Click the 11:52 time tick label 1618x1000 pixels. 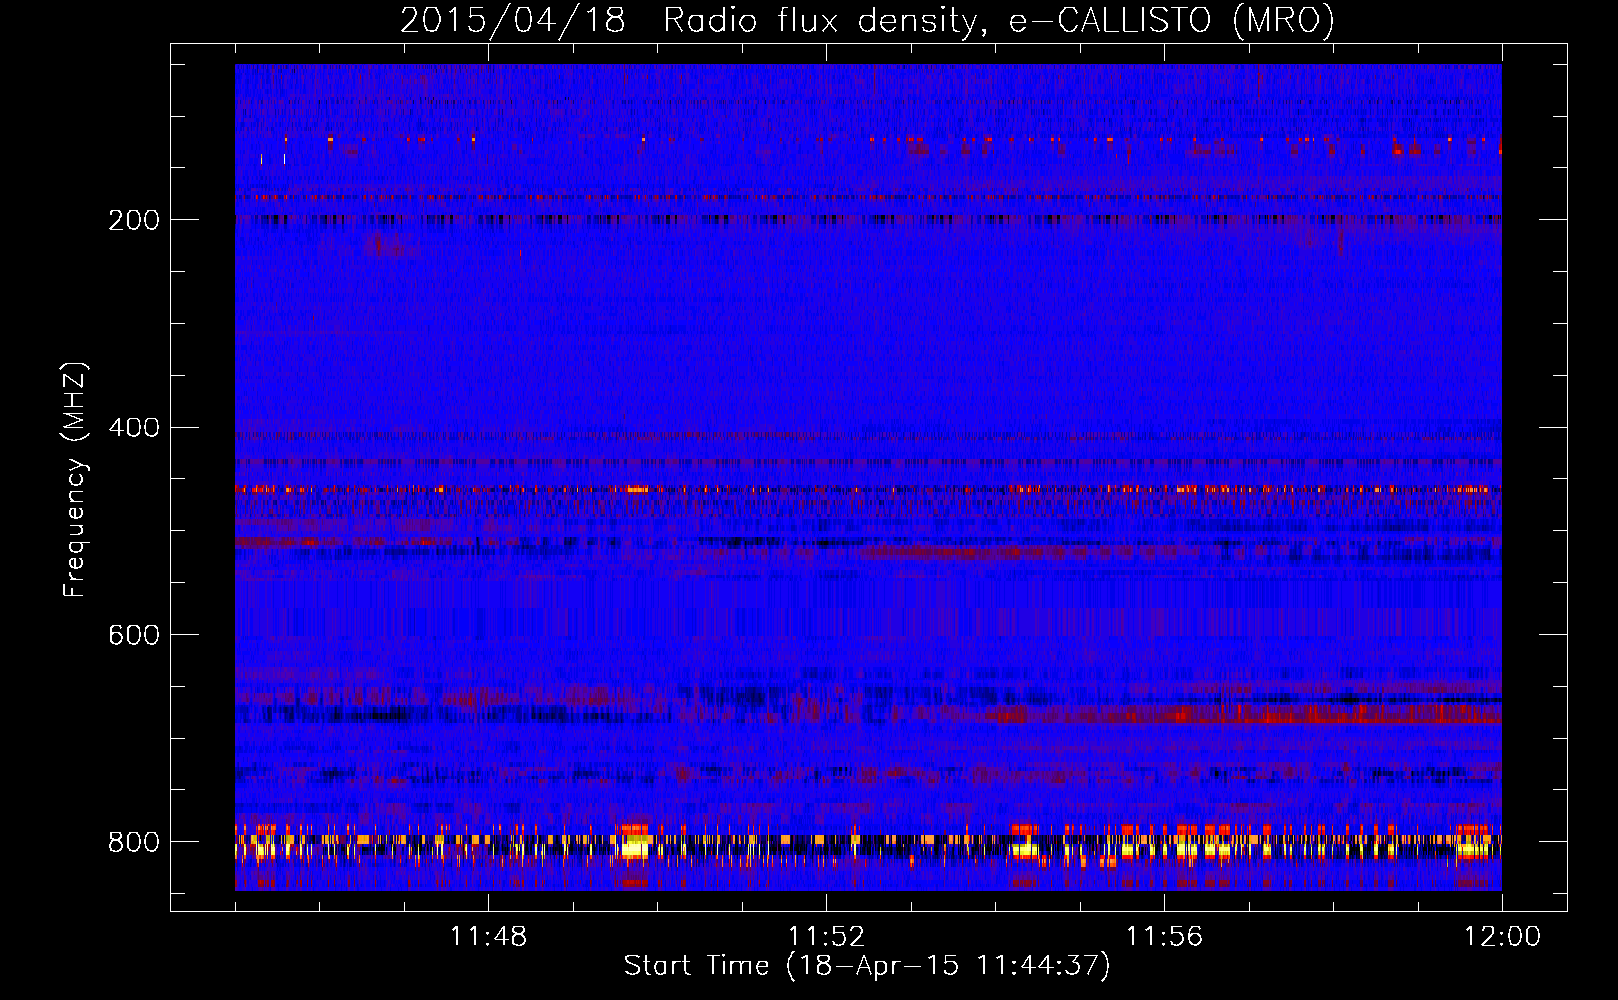(826, 937)
